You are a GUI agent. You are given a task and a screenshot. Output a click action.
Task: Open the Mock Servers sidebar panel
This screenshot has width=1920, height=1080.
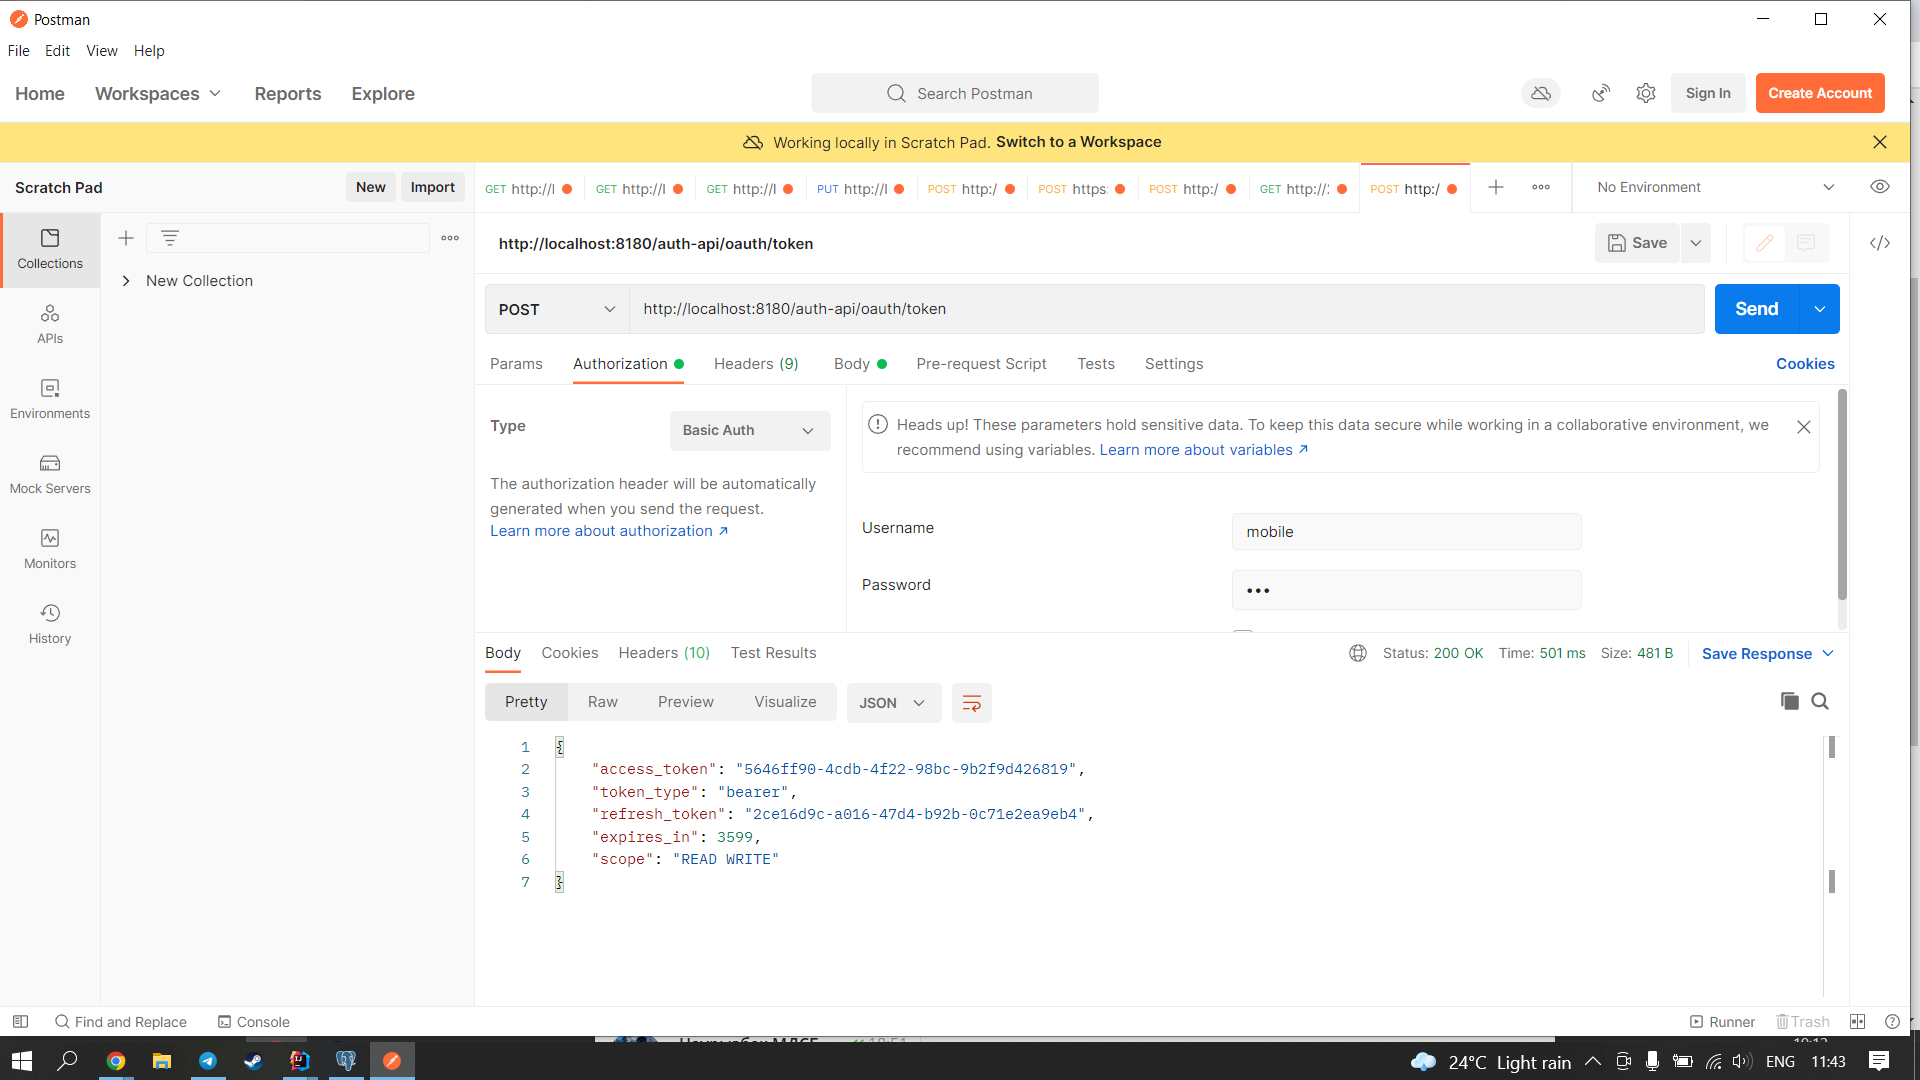(x=50, y=473)
